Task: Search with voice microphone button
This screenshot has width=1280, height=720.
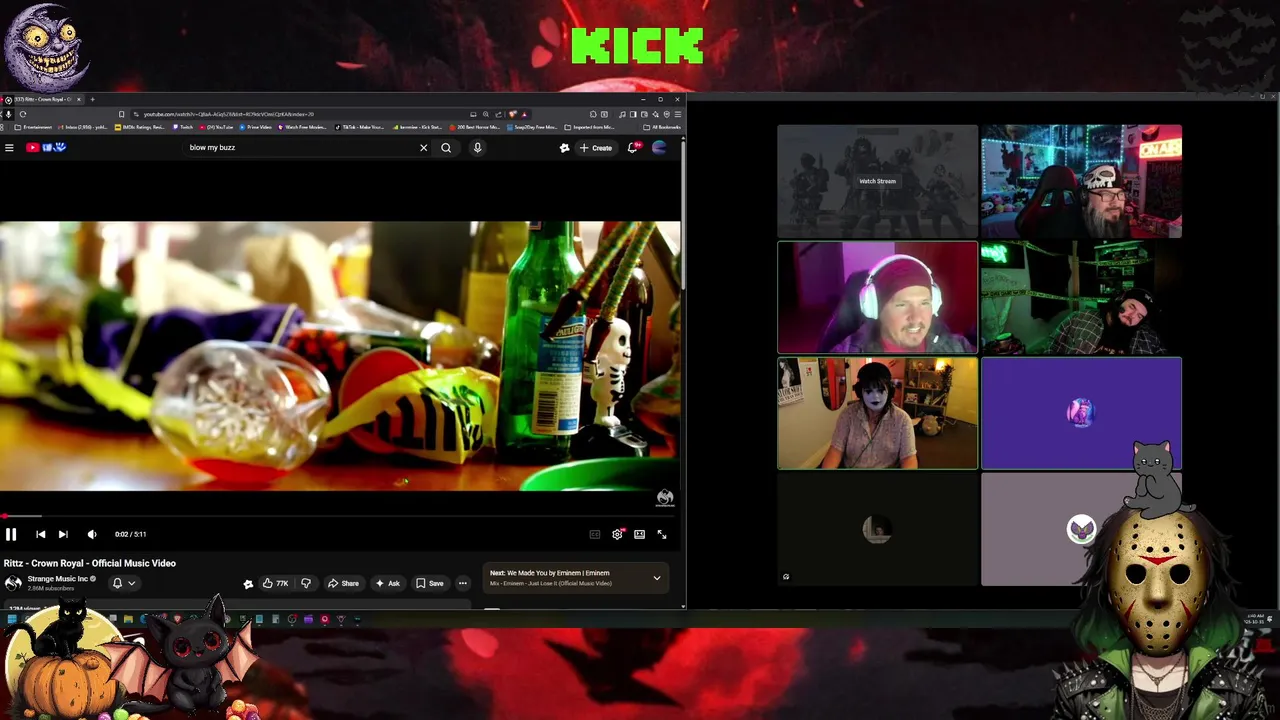Action: [x=477, y=148]
